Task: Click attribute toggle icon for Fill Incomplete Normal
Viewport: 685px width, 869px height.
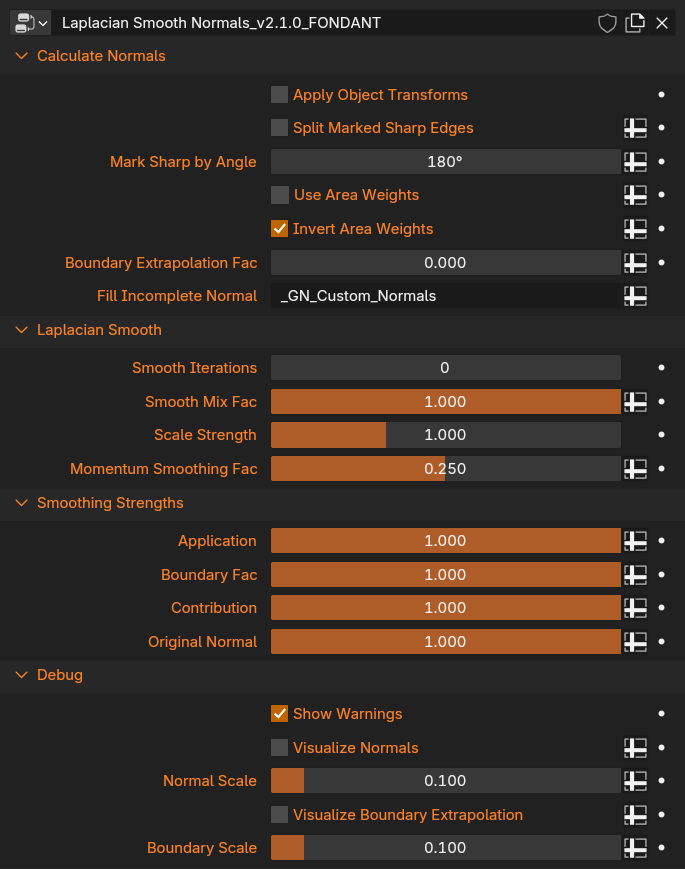Action: (x=635, y=296)
